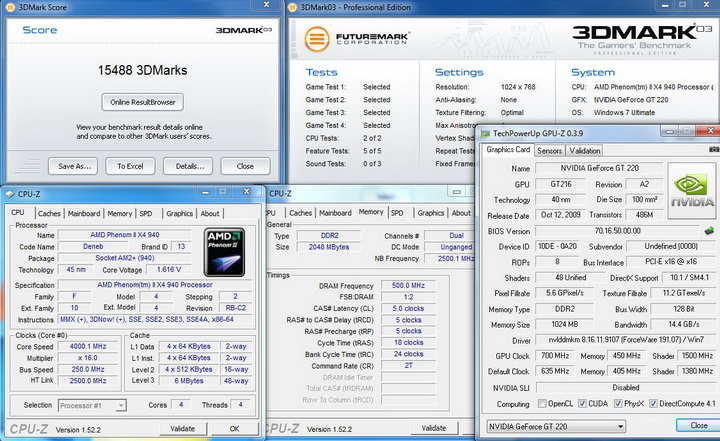
Task: Click the CAS# Latency 5.0 clocks value
Action: click(x=408, y=308)
